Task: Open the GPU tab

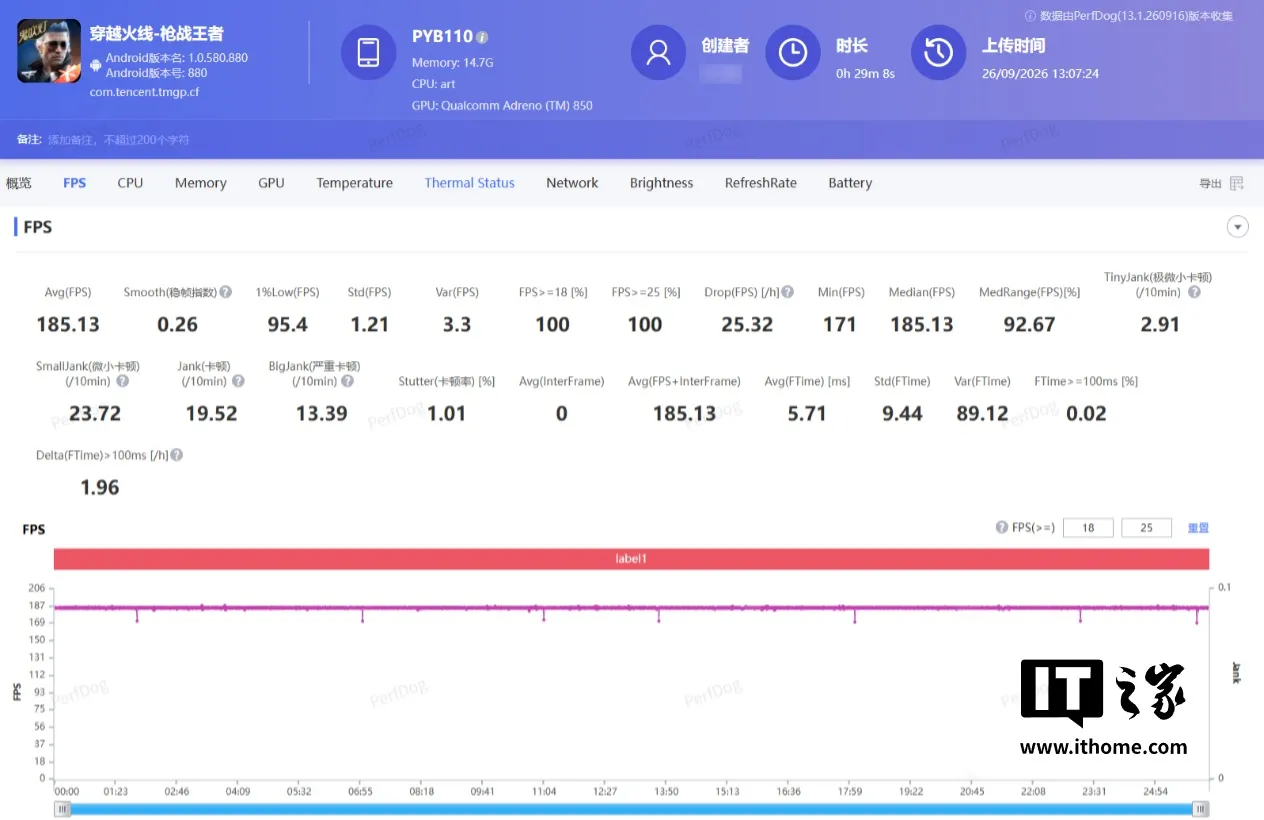Action: [x=271, y=183]
